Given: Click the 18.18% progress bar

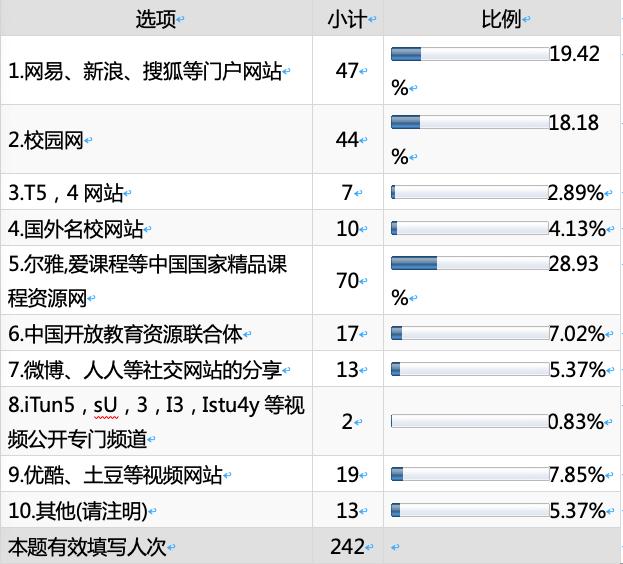Looking at the screenshot, I should click(469, 122).
